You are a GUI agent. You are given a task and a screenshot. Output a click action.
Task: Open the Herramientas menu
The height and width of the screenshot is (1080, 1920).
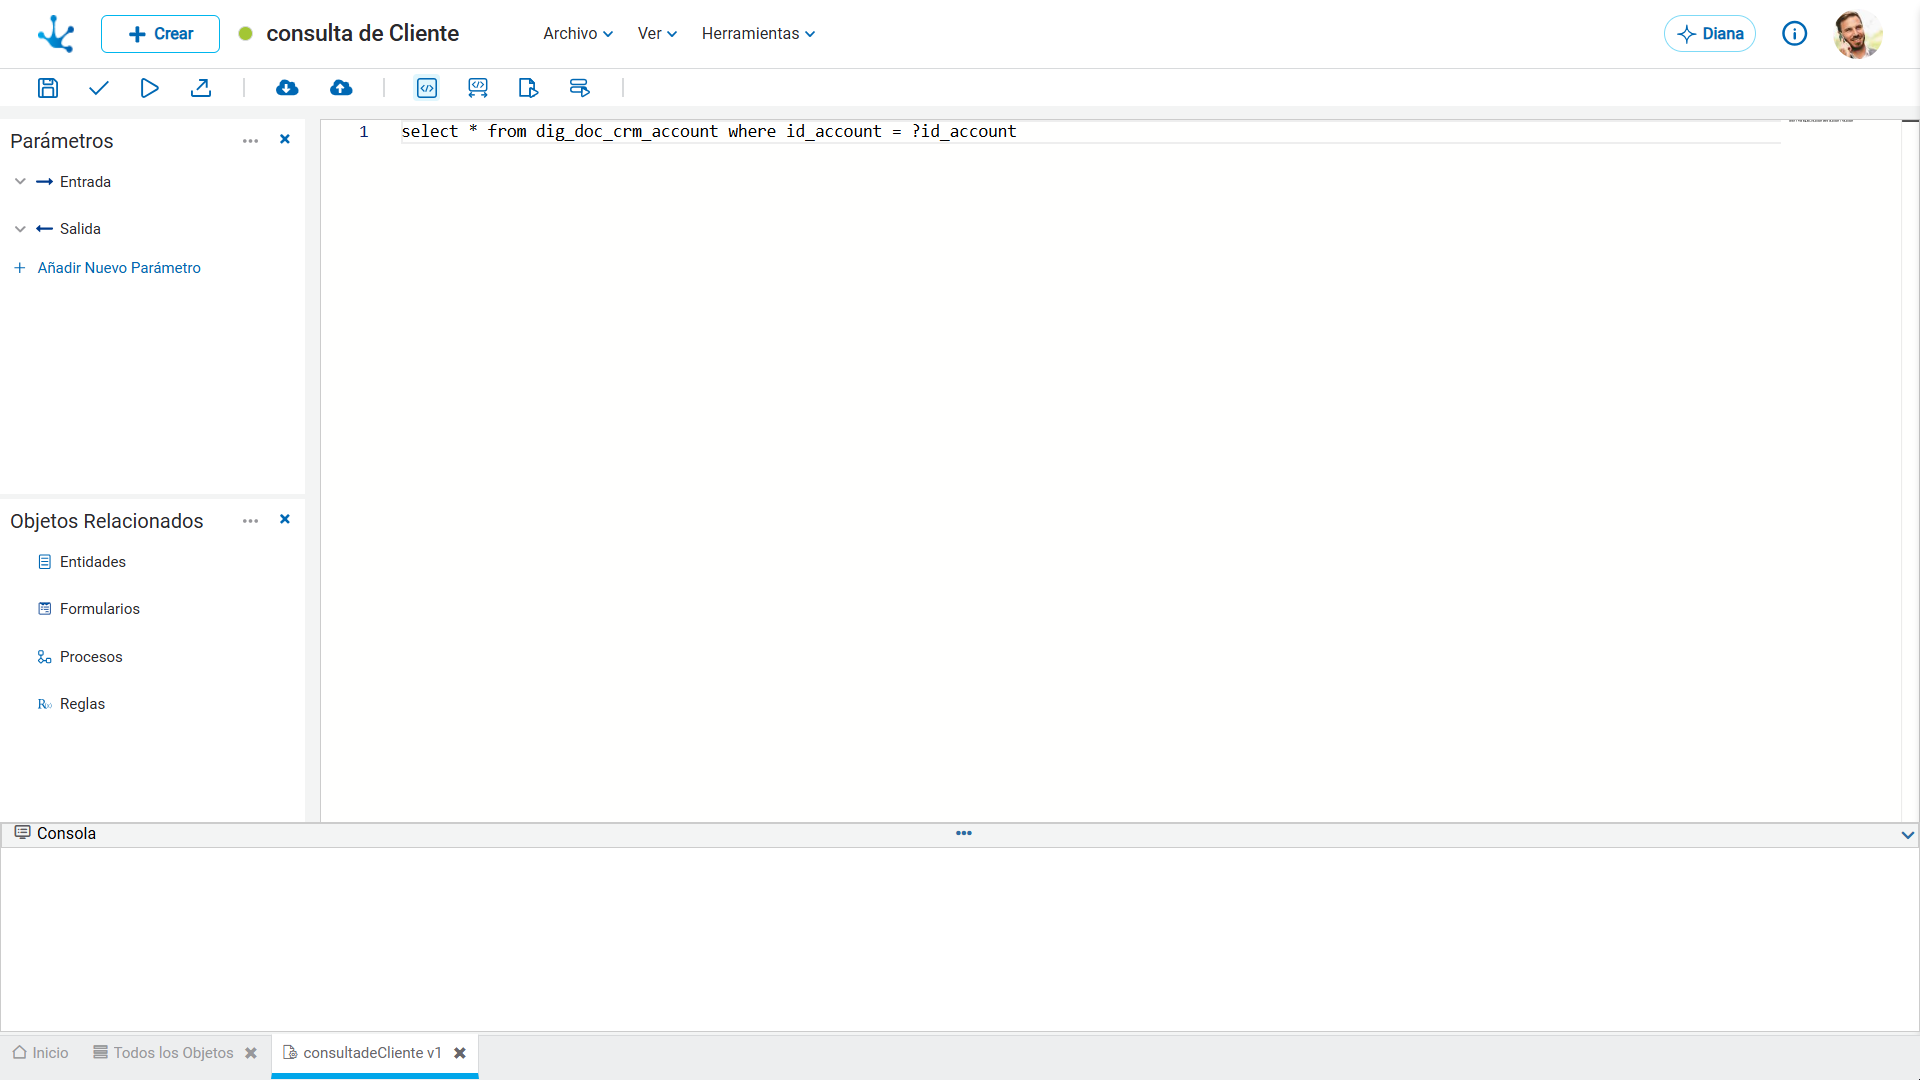coord(758,34)
